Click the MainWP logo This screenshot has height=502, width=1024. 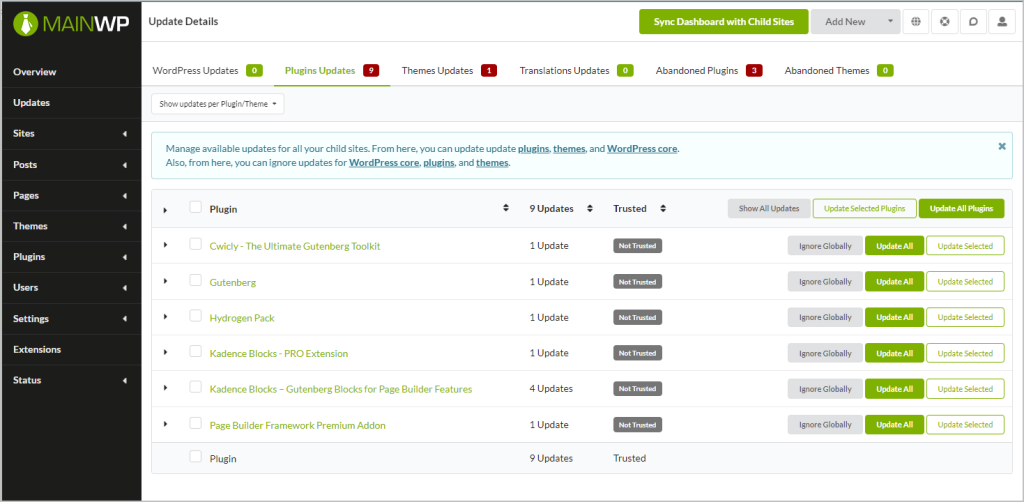pos(70,22)
